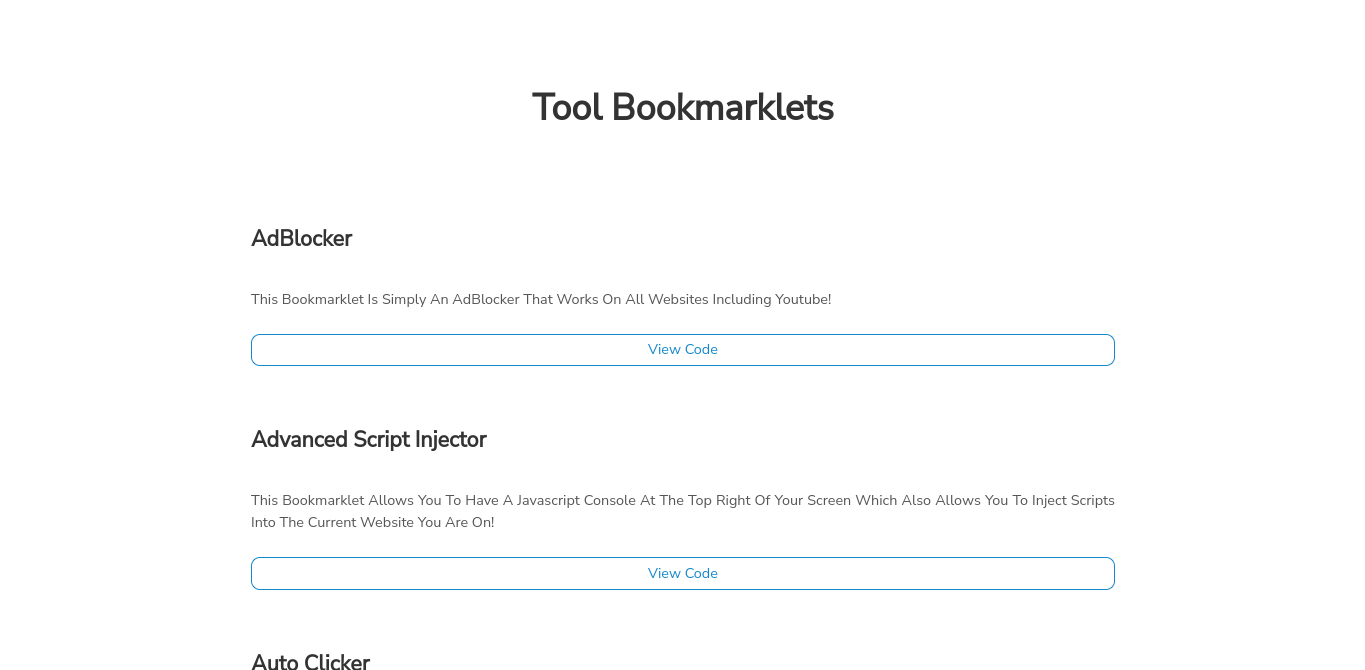Click the Tool Bookmarklets page title
The height and width of the screenshot is (670, 1365).
point(682,108)
